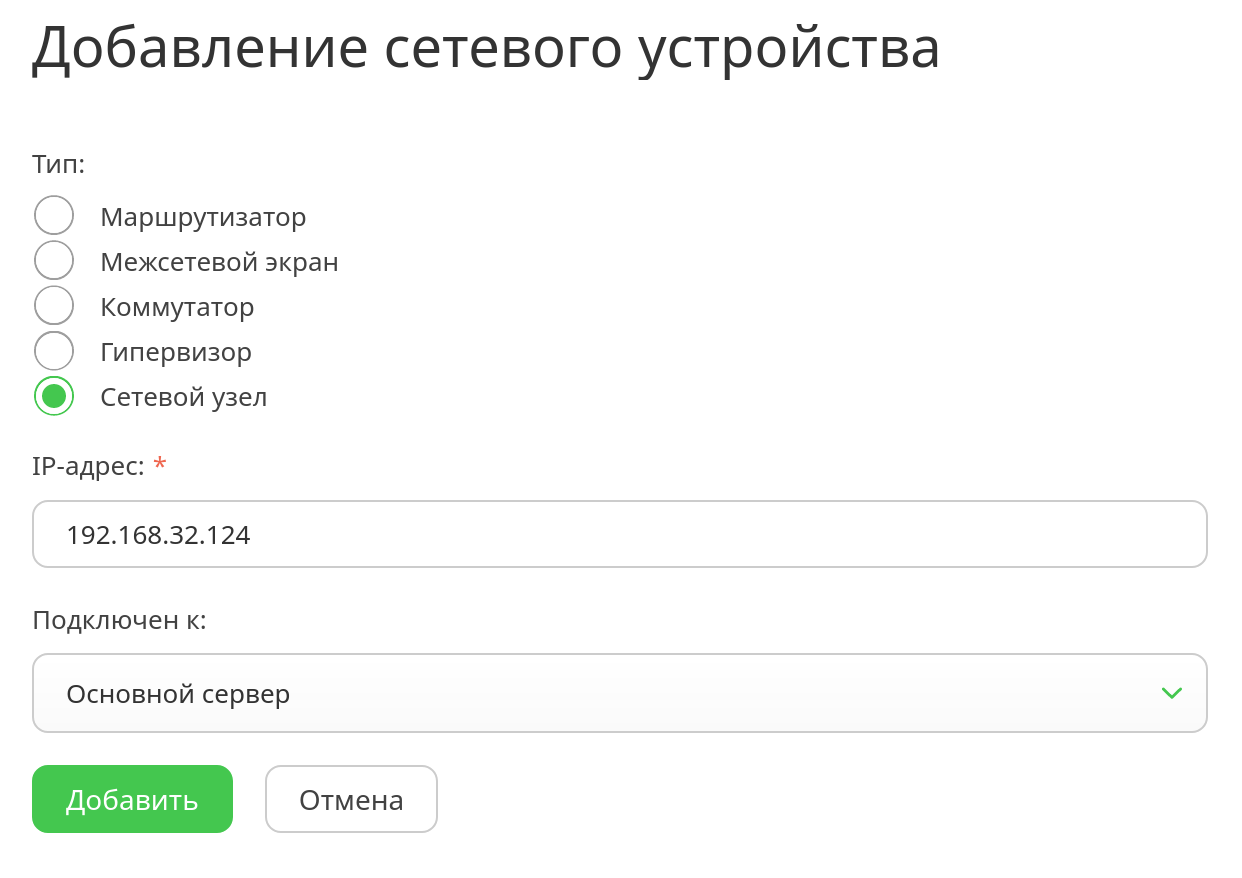
Task: Click the IP-адрес field label
Action: click(x=88, y=465)
